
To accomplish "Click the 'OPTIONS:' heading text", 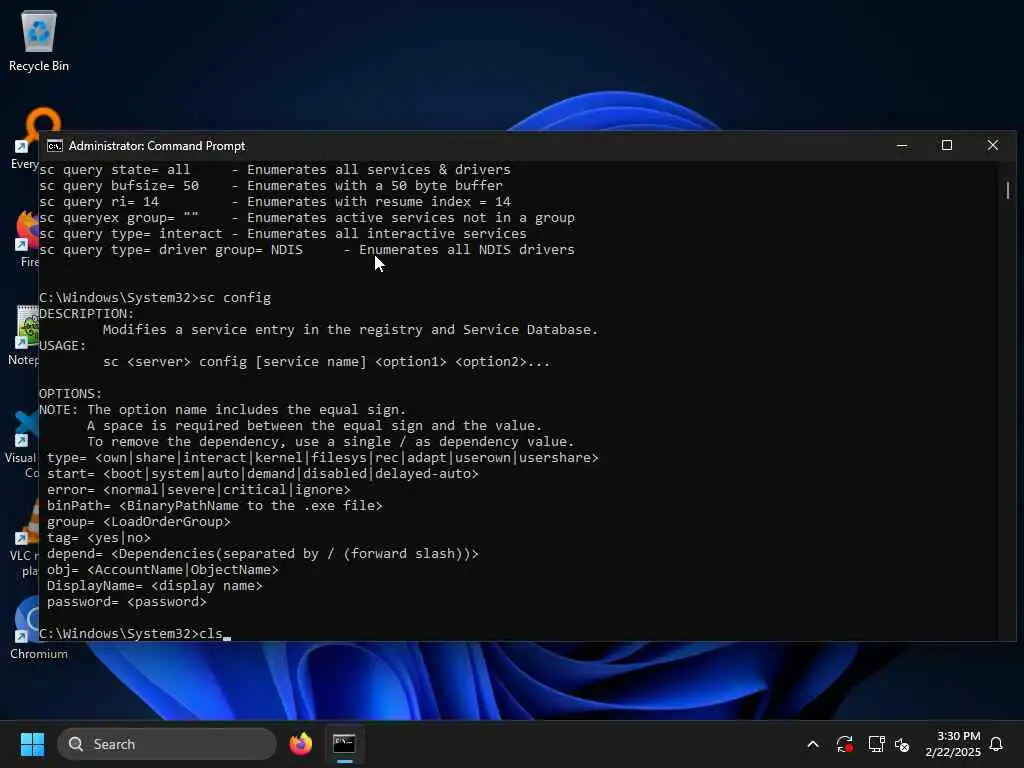I will [x=71, y=394].
